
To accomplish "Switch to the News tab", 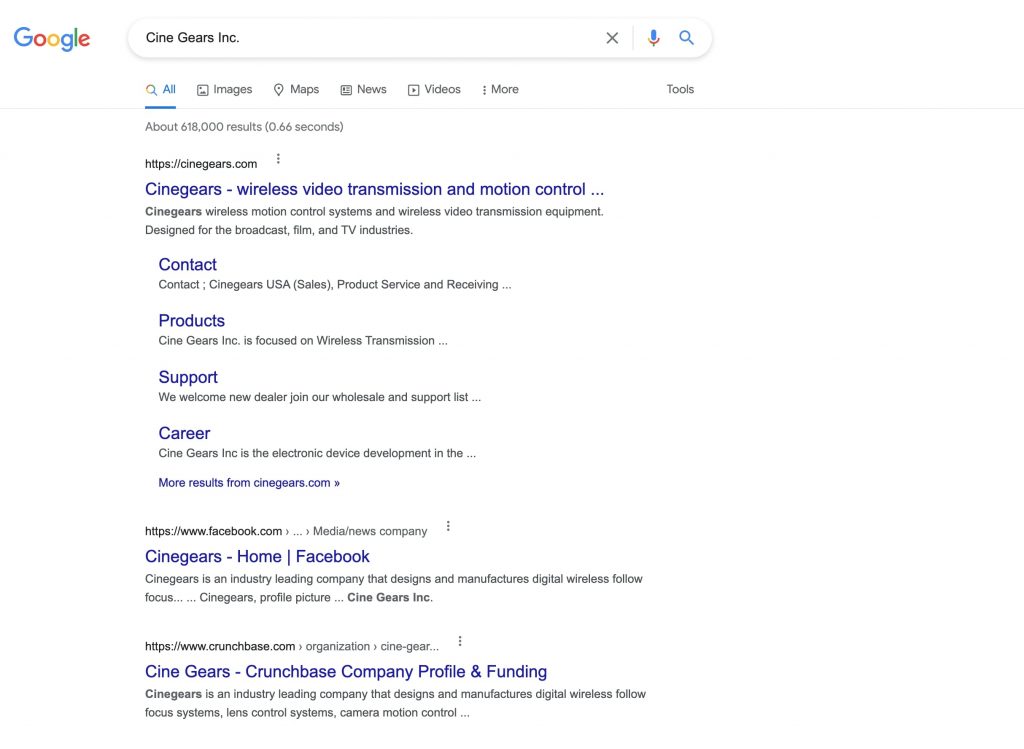I will tap(364, 90).
